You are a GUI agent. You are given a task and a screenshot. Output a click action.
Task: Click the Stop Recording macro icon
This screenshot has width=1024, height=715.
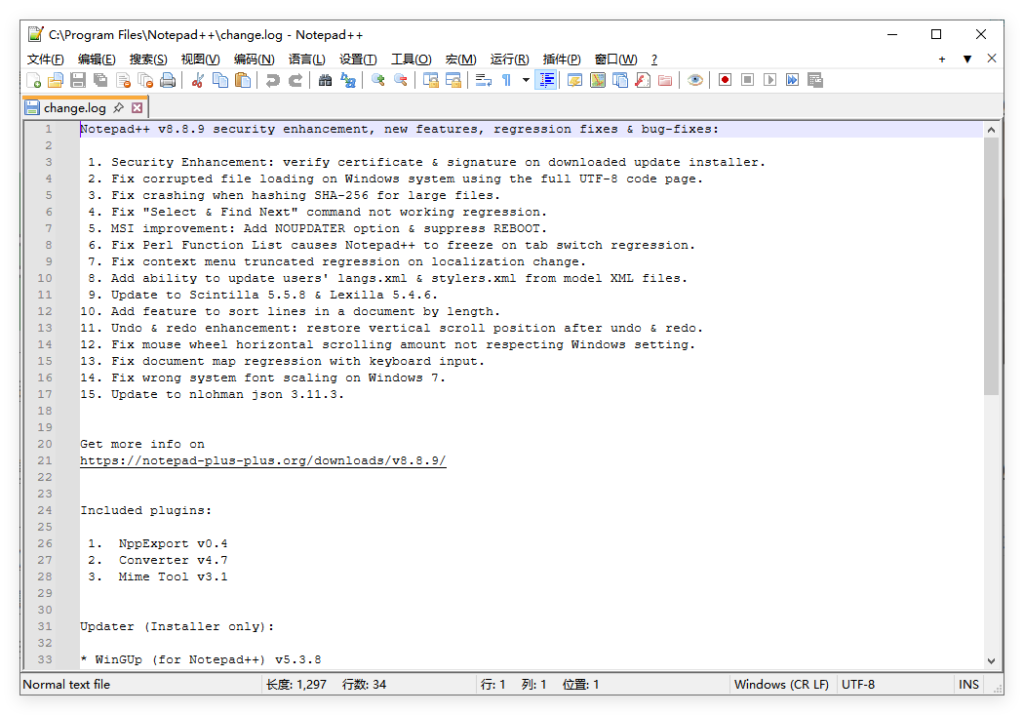coord(748,80)
